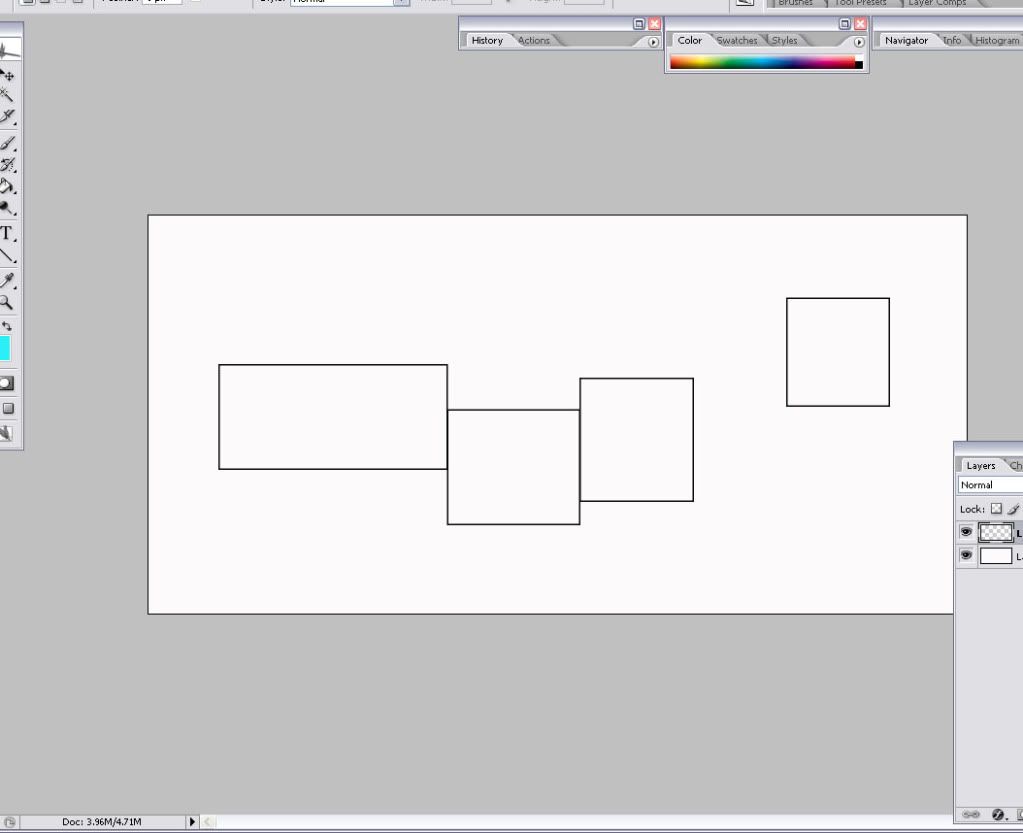The height and width of the screenshot is (833, 1023).
Task: Switch to the Swatches tab
Action: [737, 40]
